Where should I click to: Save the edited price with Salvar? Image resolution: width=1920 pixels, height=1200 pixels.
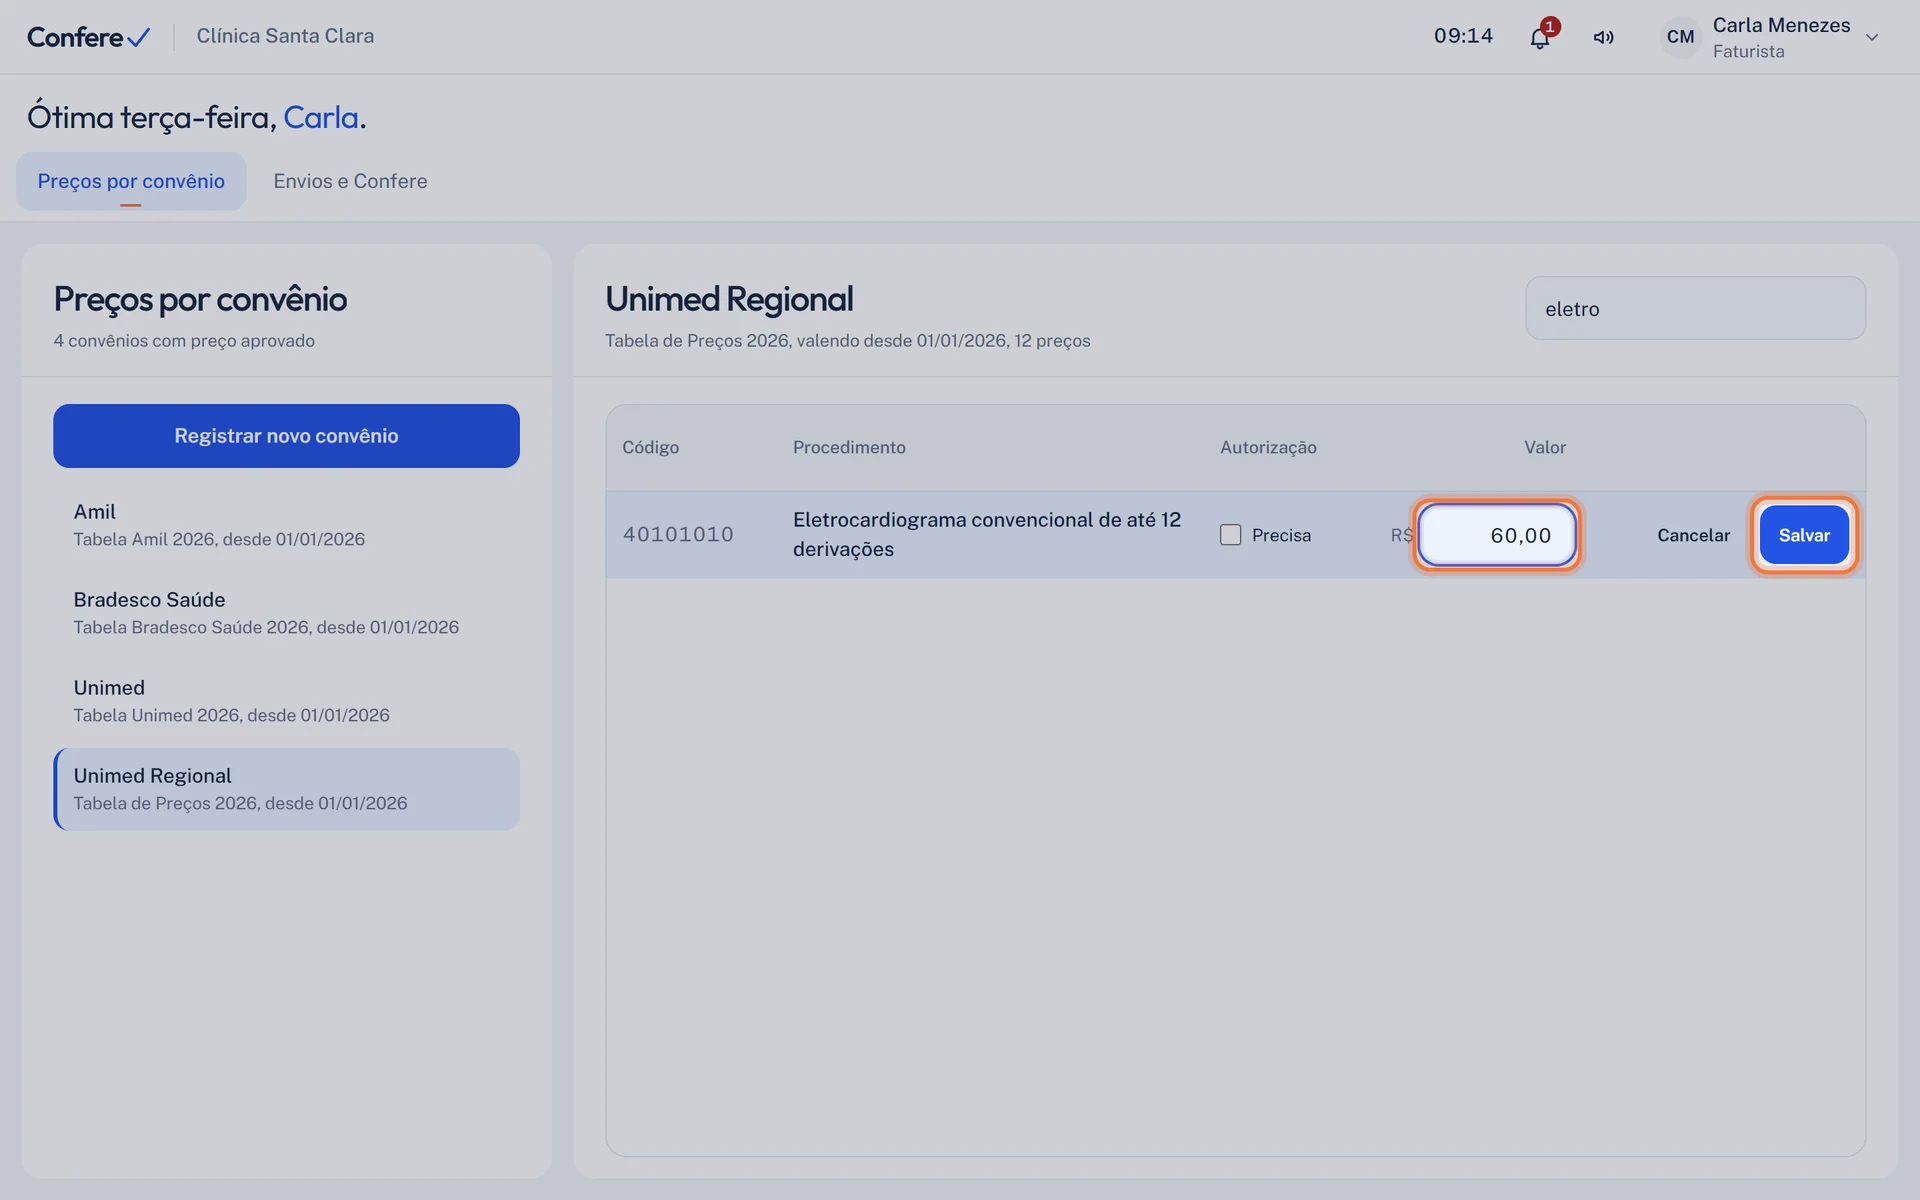(x=1804, y=535)
